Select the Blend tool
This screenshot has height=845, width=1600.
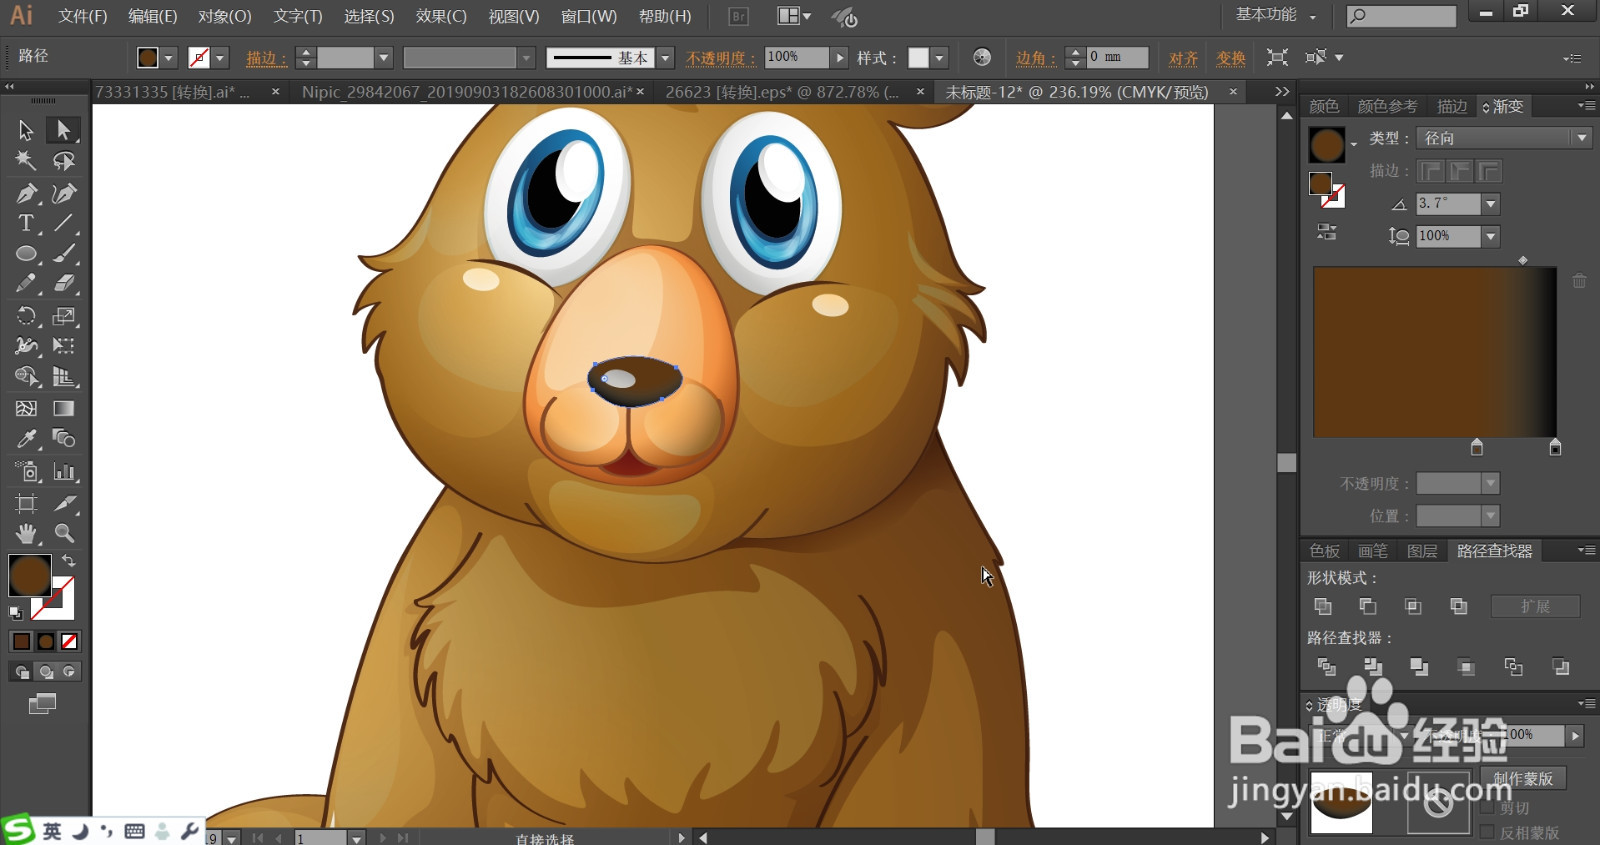pyautogui.click(x=64, y=439)
